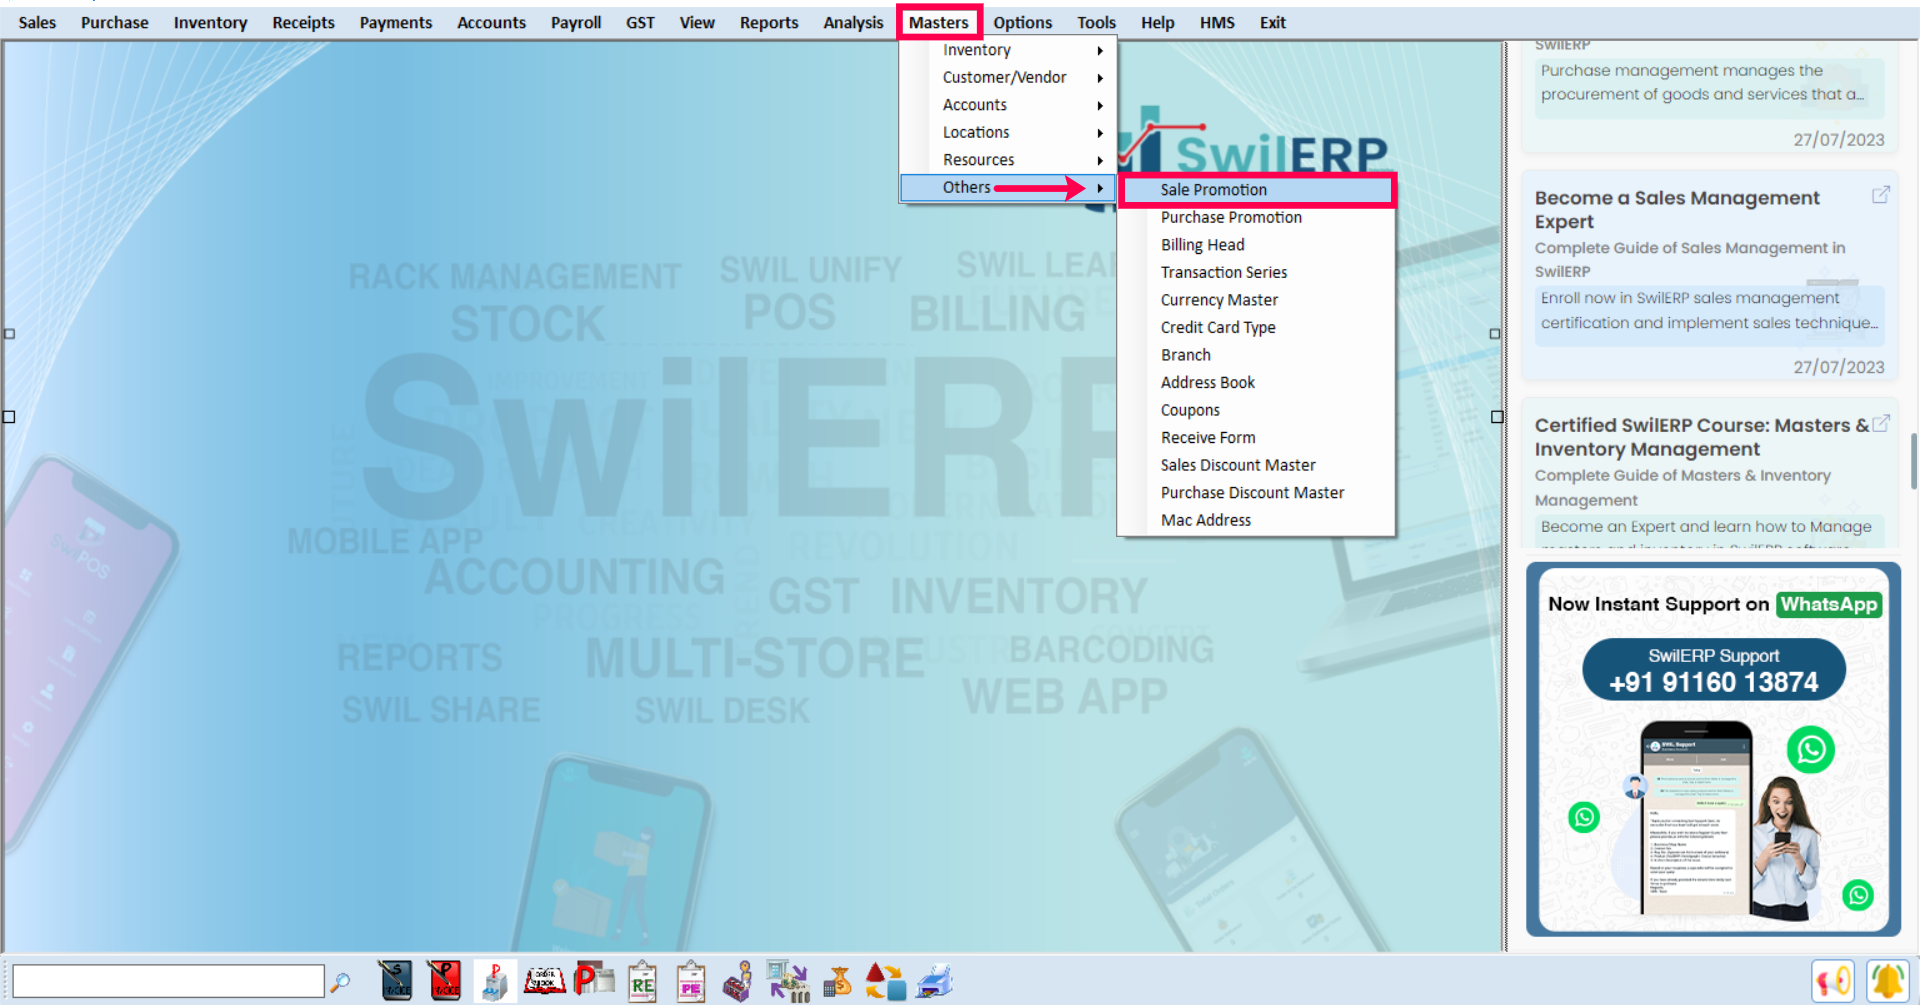Viewport: 1920px width, 1005px height.
Task: Expand the Others submenu
Action: point(1008,187)
